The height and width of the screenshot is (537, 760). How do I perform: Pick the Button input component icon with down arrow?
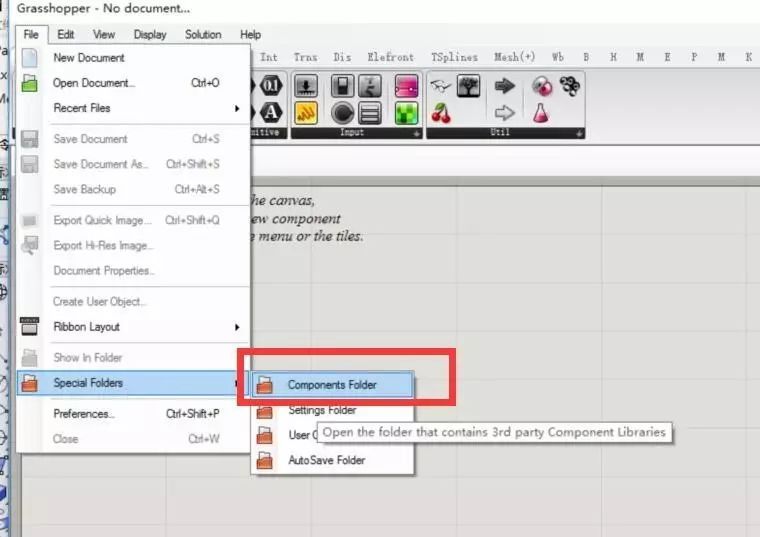[306, 86]
